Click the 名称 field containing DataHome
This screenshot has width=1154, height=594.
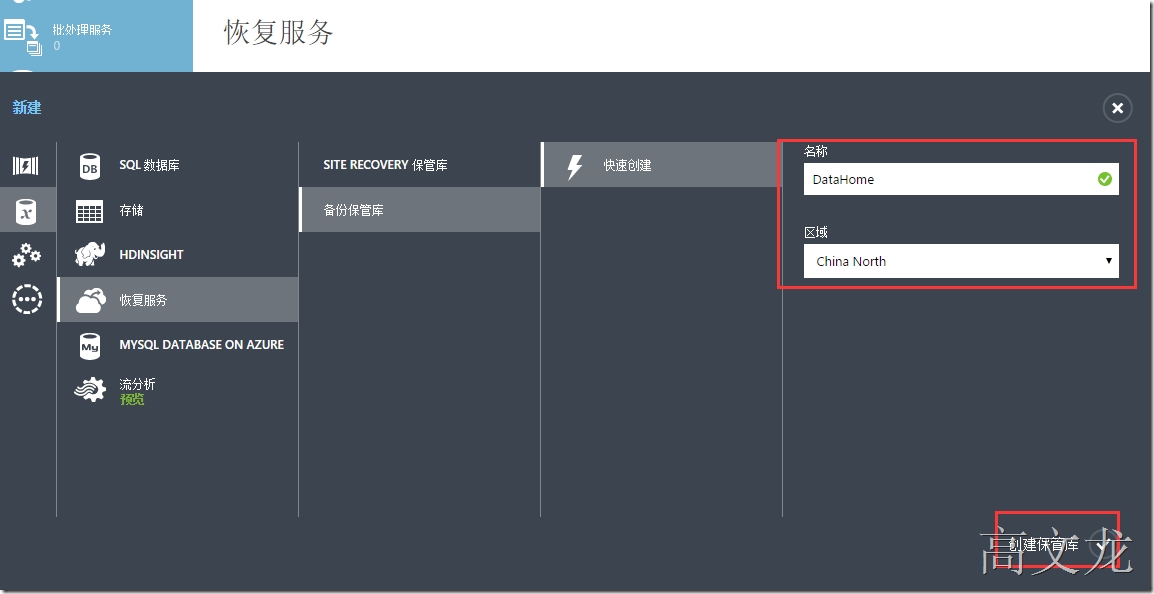point(960,179)
